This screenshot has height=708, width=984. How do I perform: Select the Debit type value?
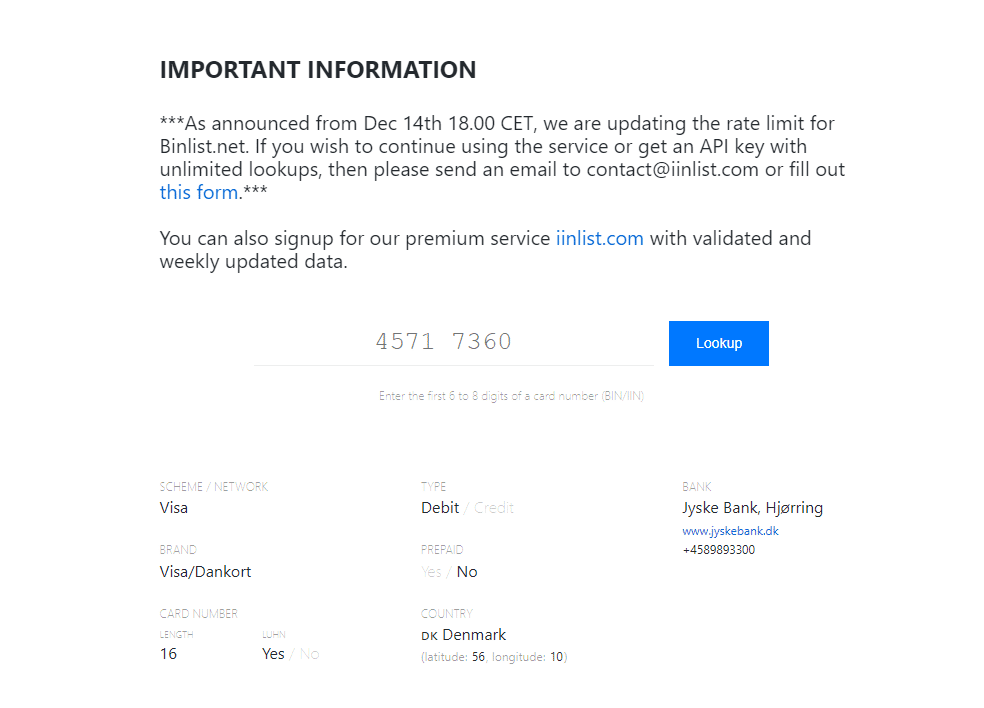[440, 507]
